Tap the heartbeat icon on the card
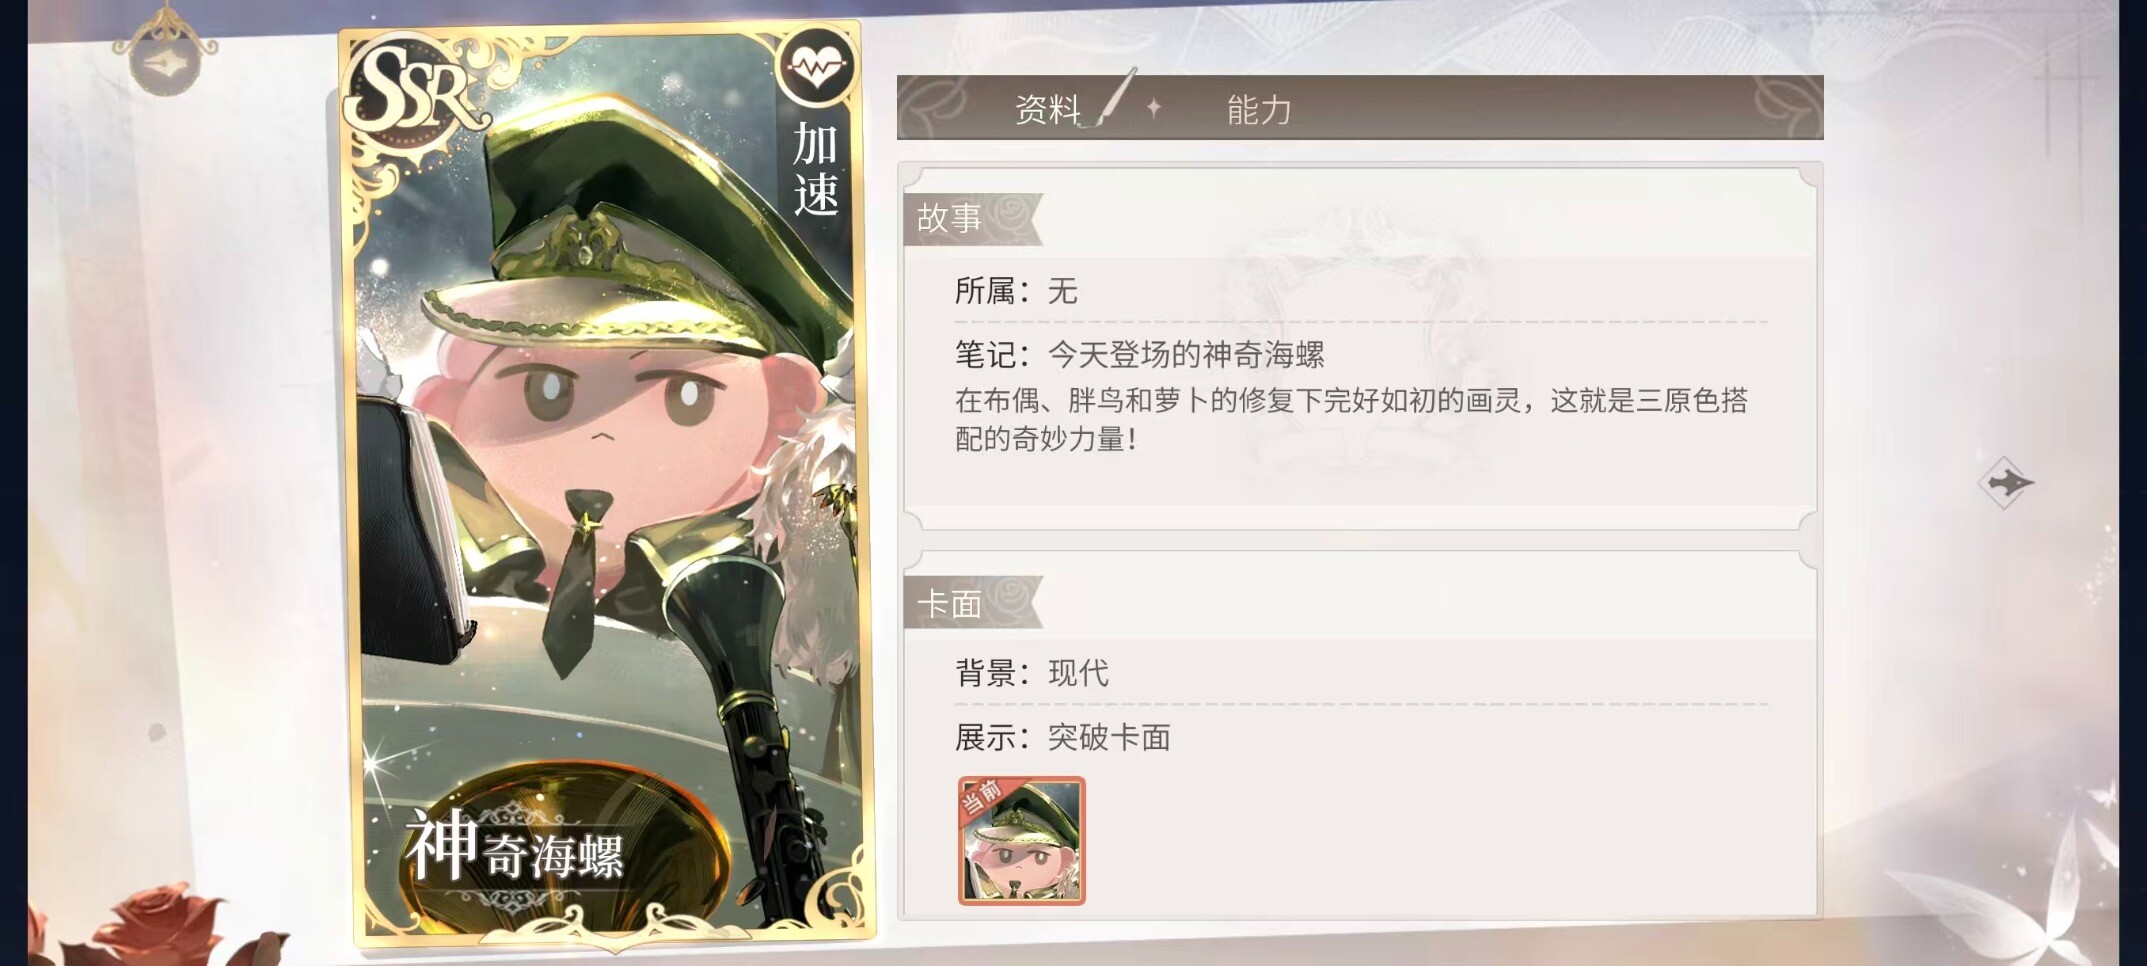Screen dimensions: 2147x966 click(816, 68)
